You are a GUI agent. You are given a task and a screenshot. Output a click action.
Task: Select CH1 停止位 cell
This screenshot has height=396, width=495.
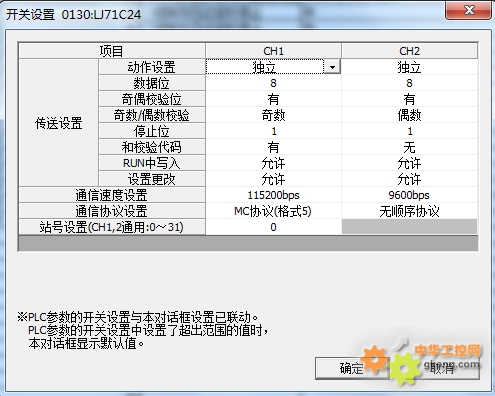[273, 131]
